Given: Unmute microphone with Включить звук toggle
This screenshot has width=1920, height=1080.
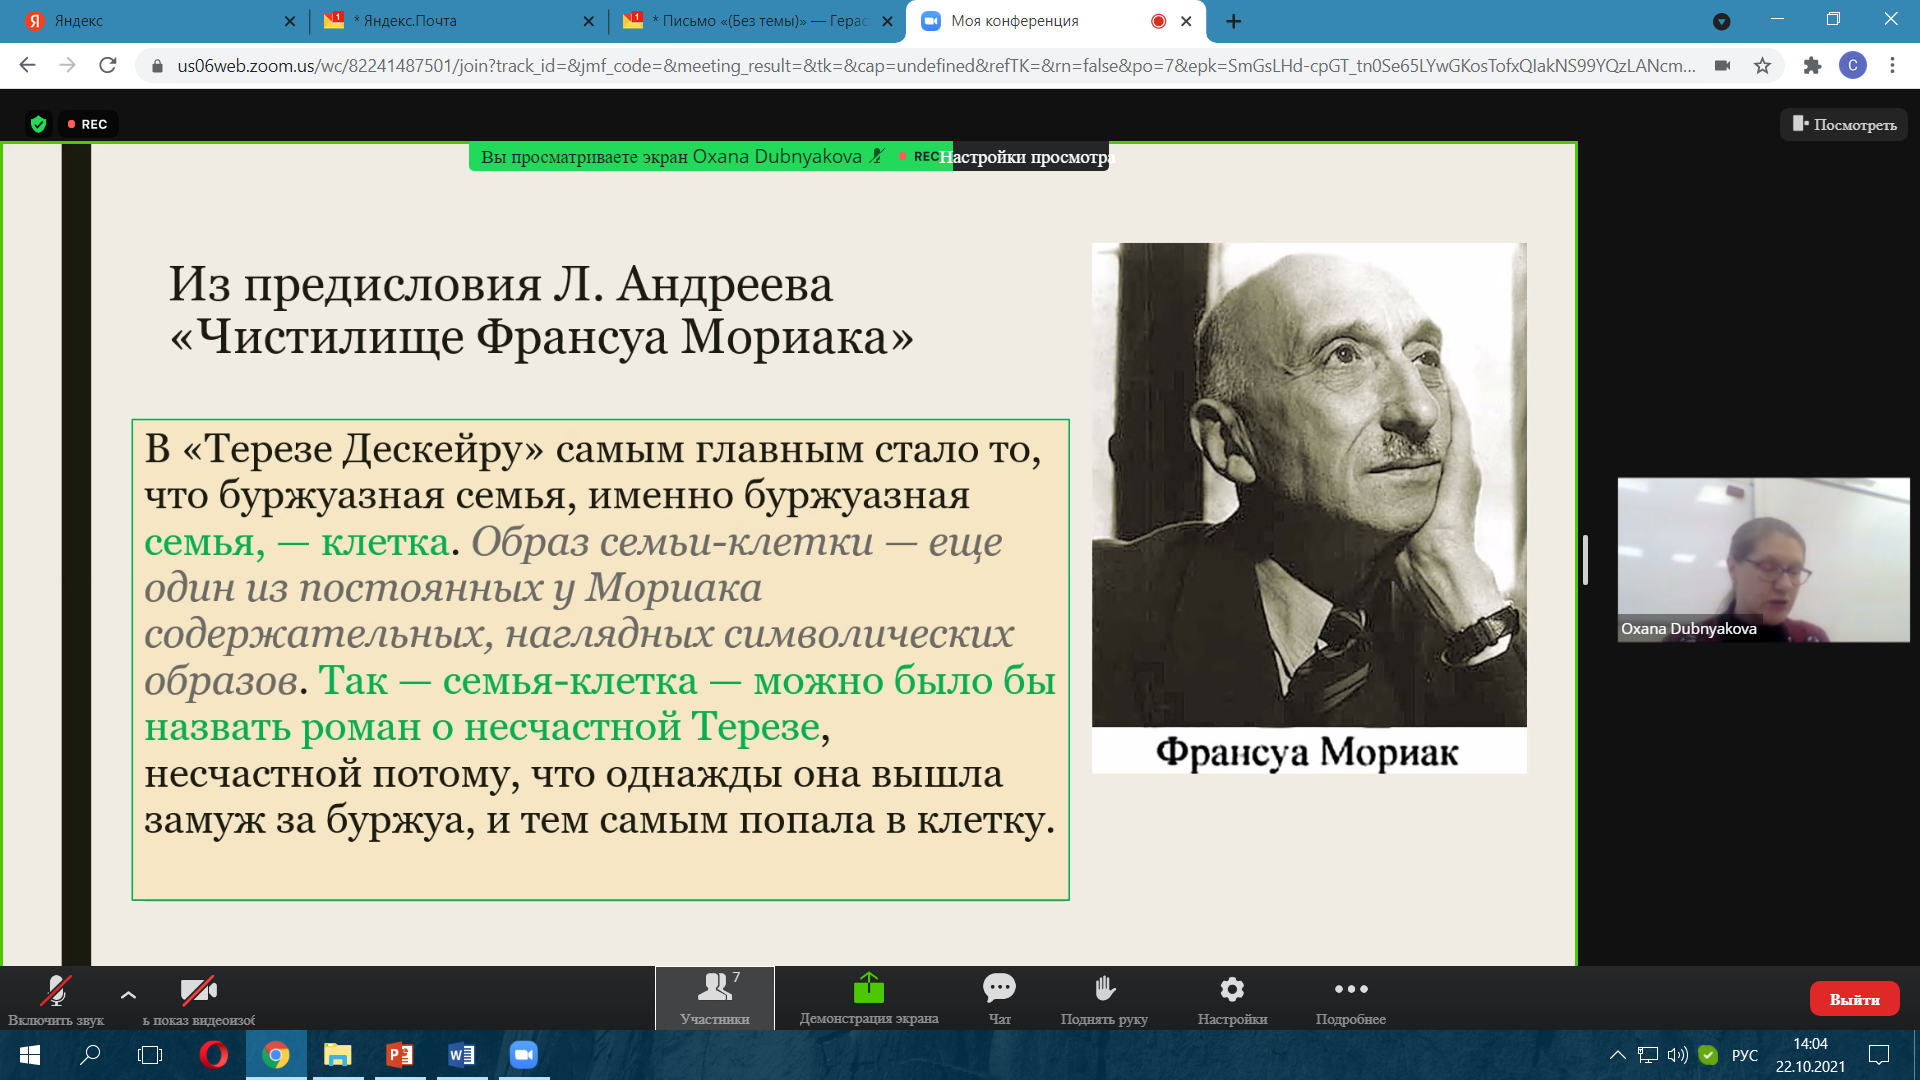Looking at the screenshot, I should click(x=55, y=992).
